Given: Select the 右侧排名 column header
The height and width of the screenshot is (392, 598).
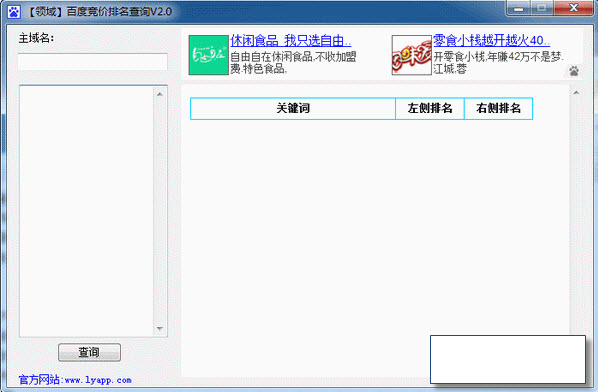Looking at the screenshot, I should 498,108.
